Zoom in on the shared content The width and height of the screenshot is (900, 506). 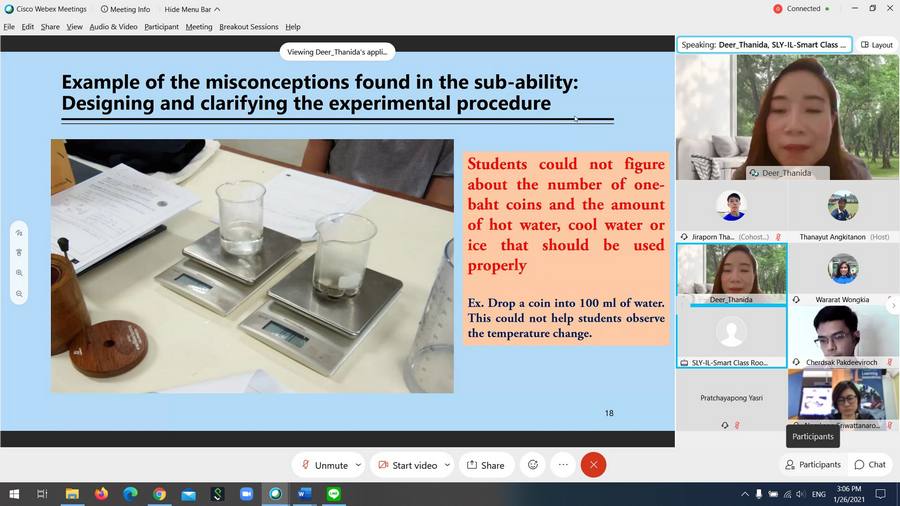[x=19, y=272]
